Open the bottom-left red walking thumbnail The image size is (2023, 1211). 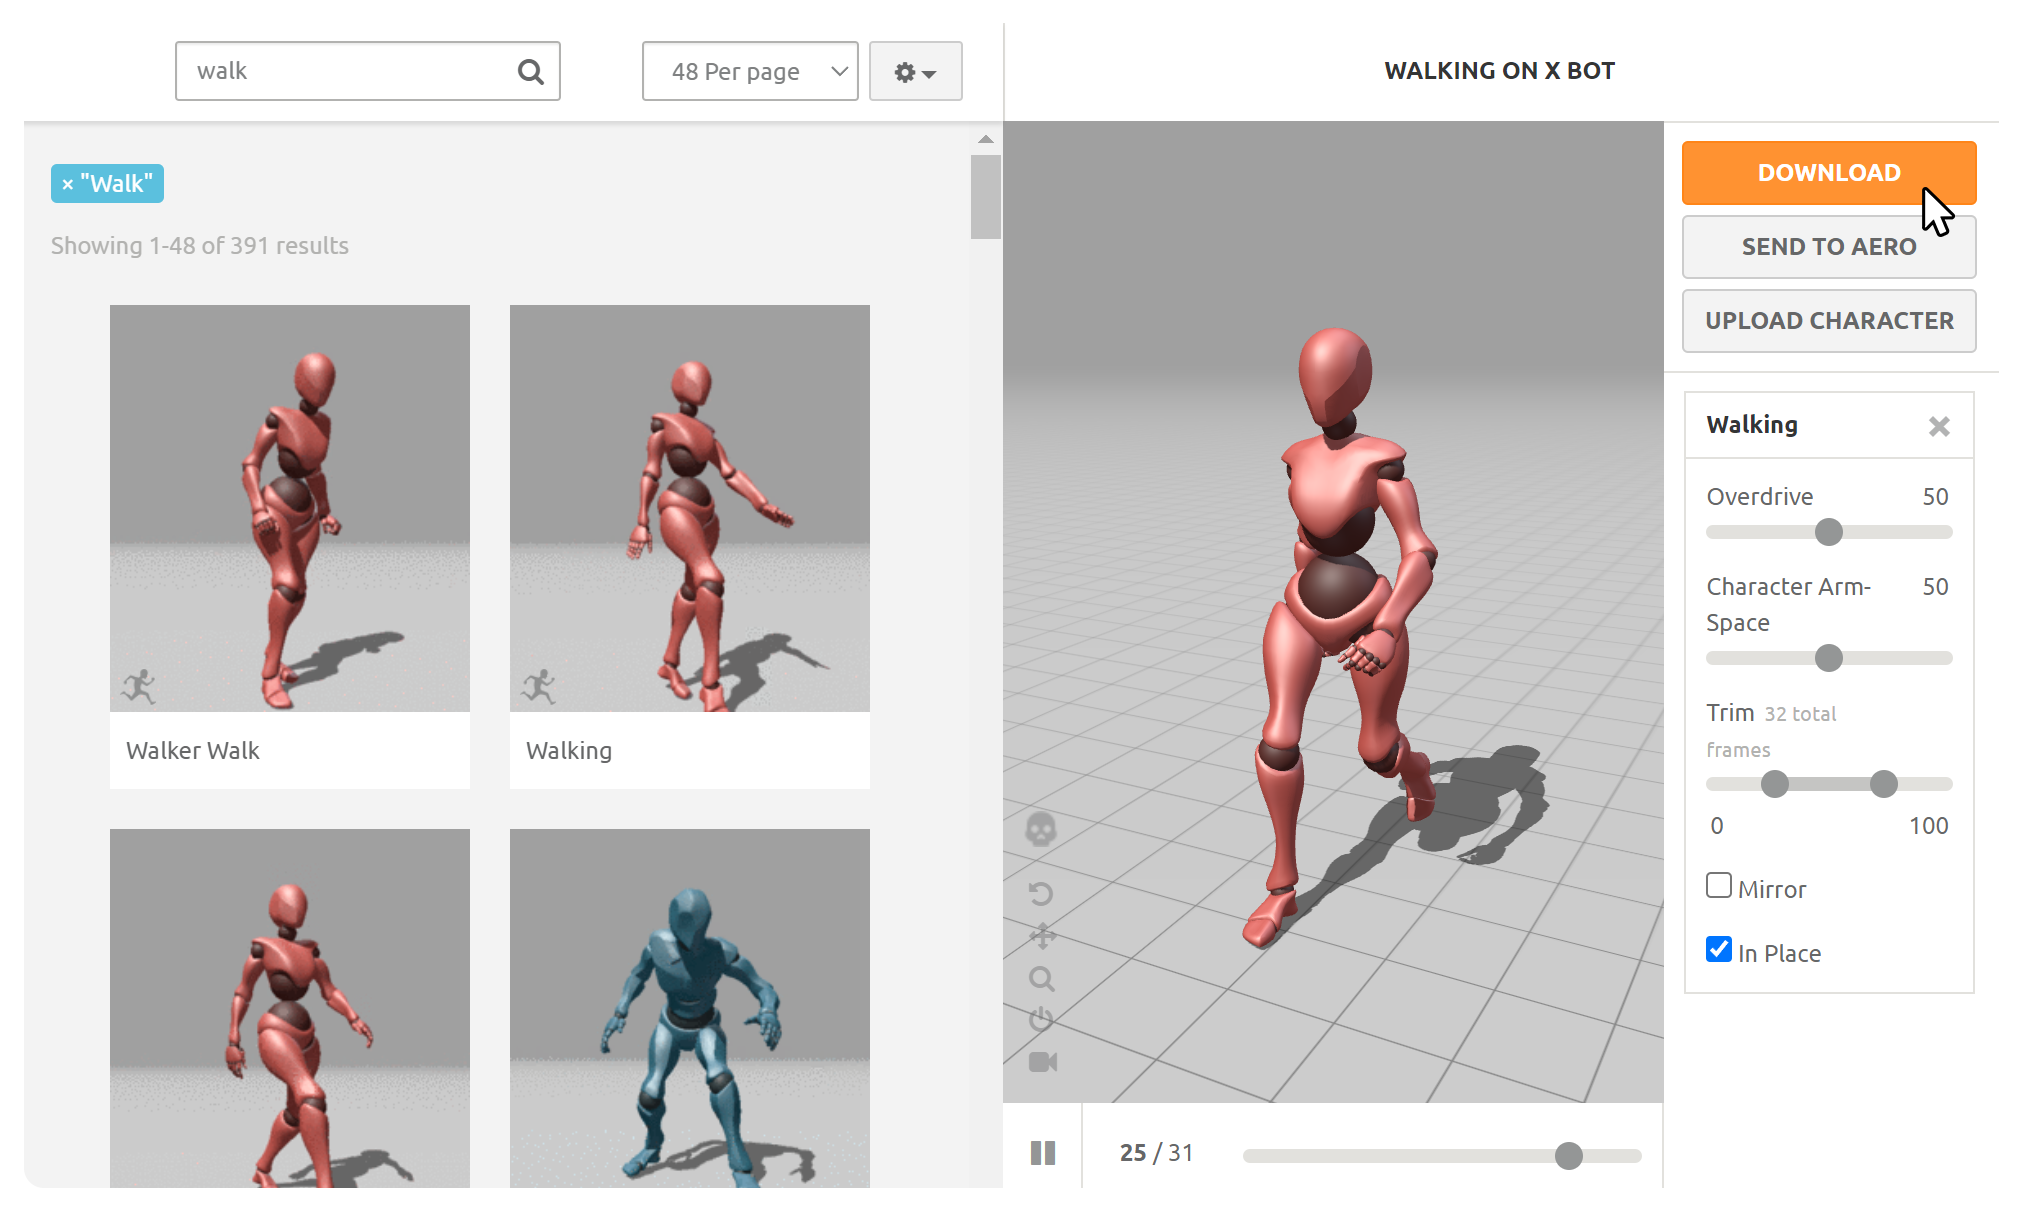point(290,1008)
